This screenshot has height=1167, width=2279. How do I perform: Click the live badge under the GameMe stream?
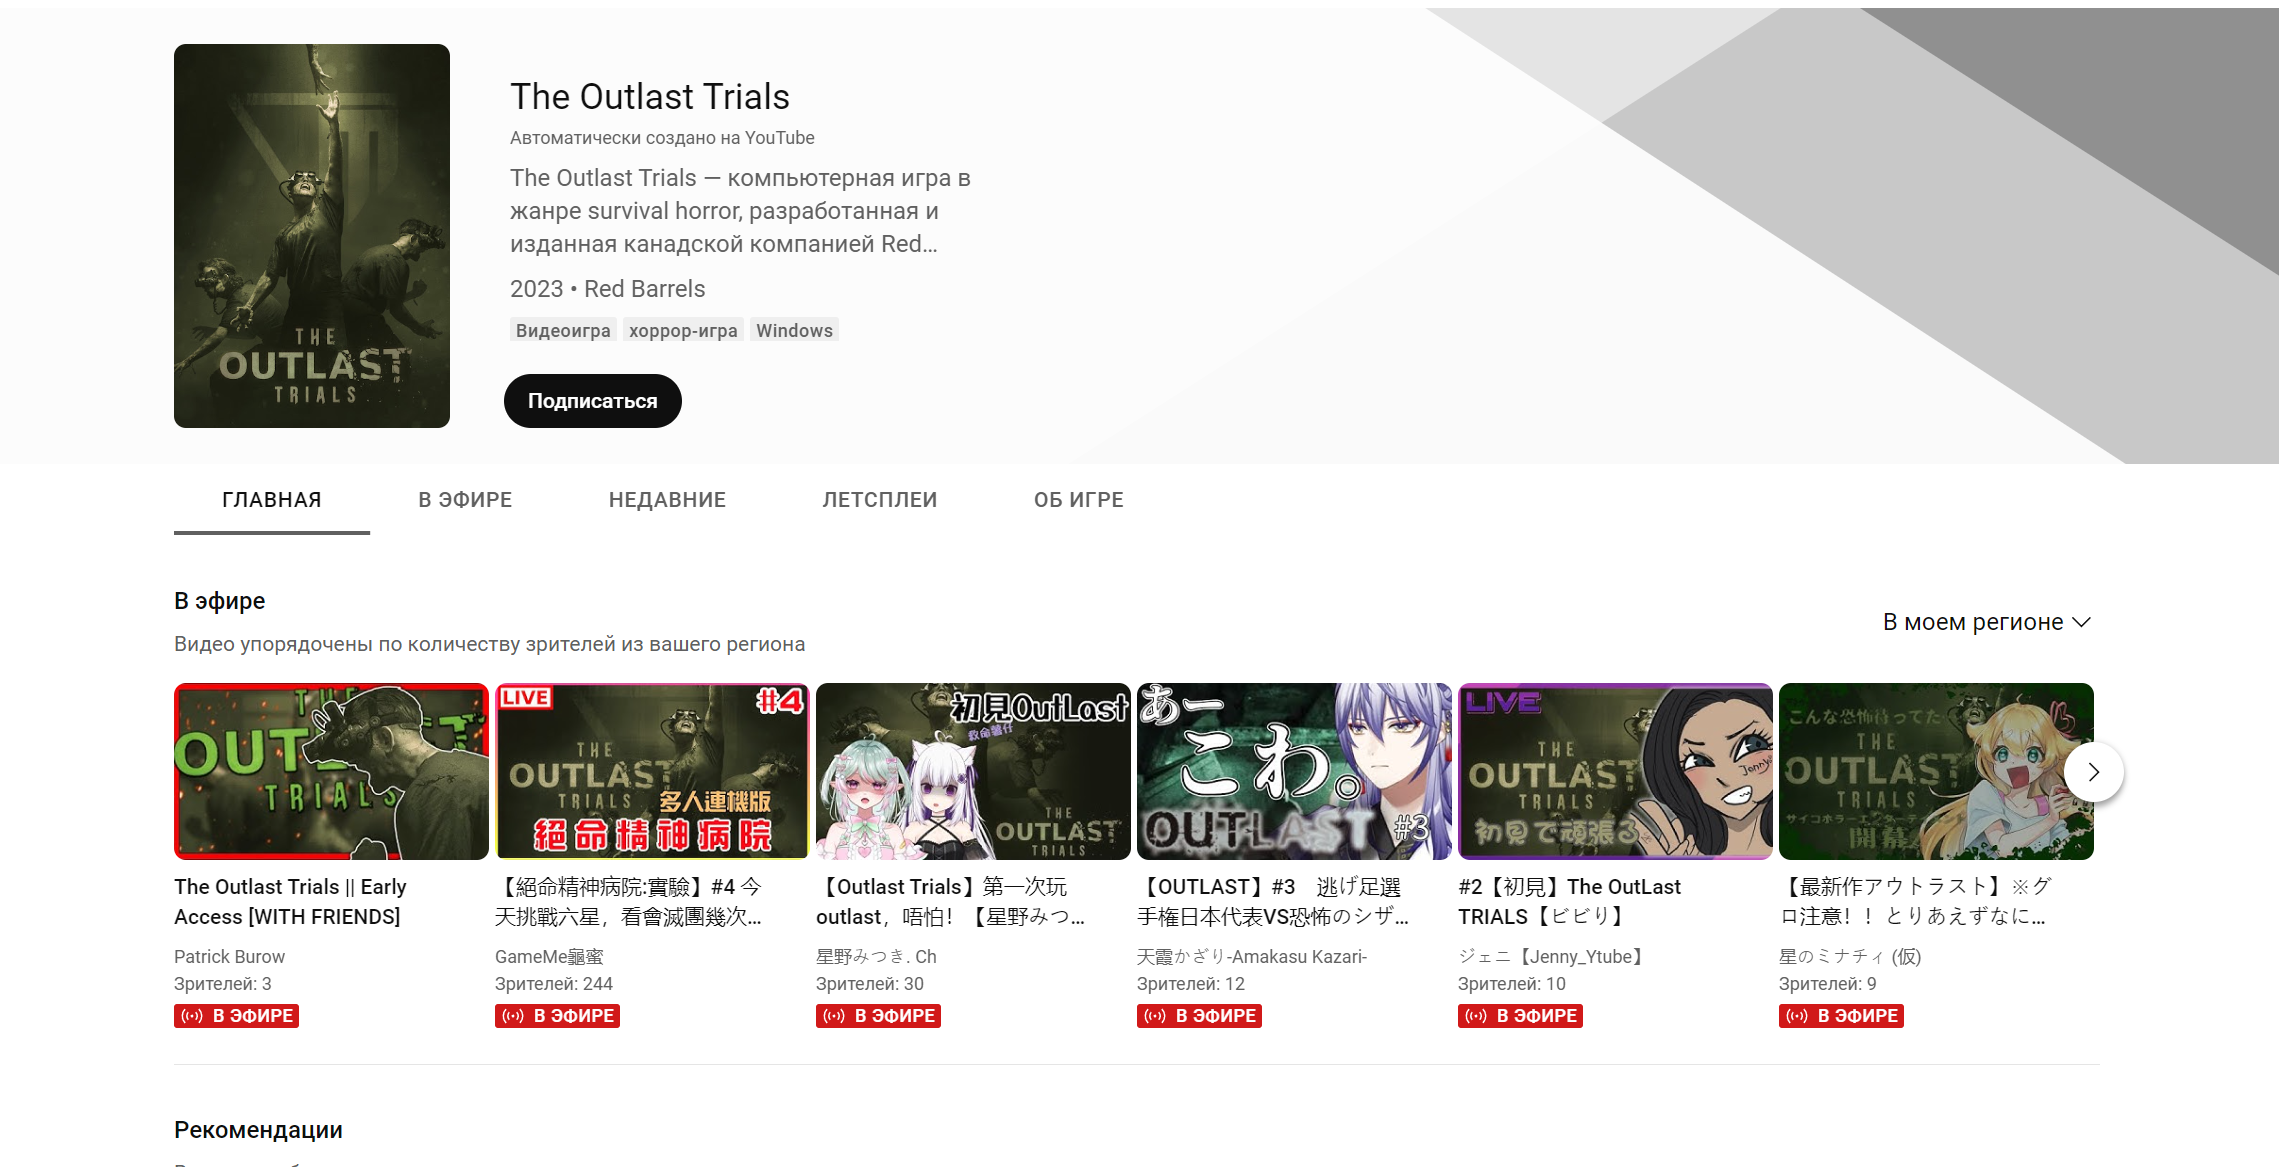click(x=557, y=1016)
